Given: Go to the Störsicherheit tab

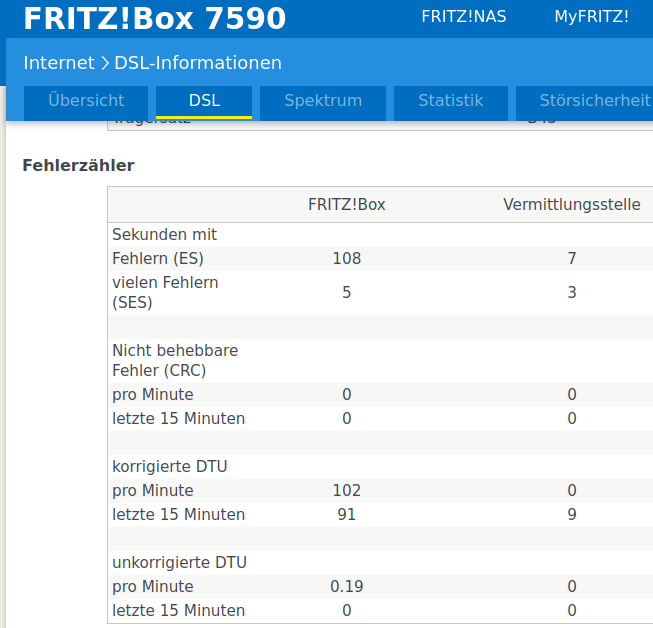Looking at the screenshot, I should point(585,103).
